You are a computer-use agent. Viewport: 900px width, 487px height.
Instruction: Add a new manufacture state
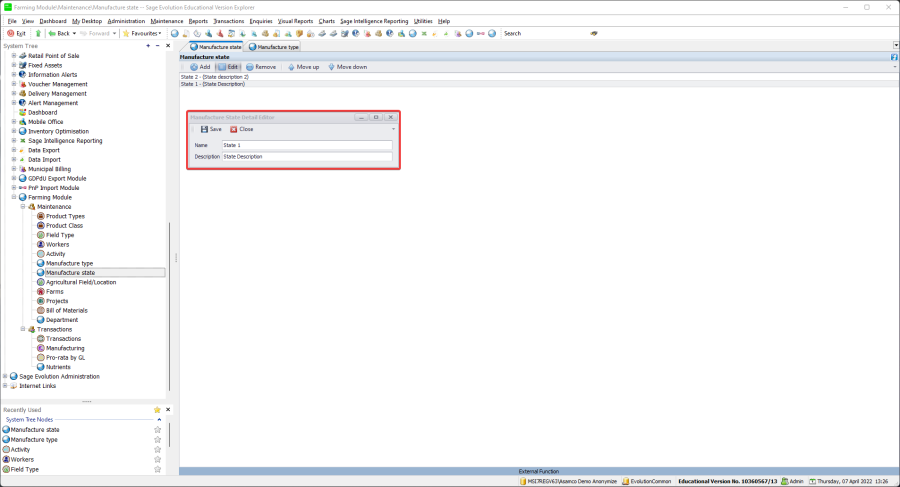pos(199,67)
